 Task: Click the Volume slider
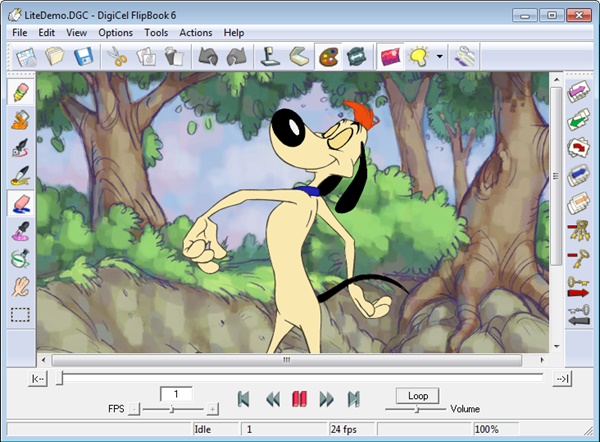(x=416, y=409)
